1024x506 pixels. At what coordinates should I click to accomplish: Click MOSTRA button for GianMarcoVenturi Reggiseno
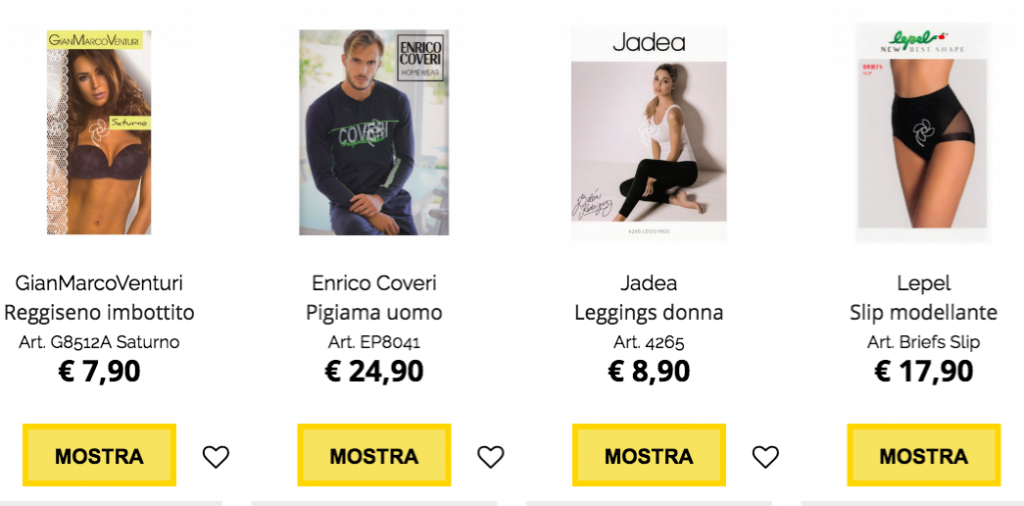click(x=99, y=455)
